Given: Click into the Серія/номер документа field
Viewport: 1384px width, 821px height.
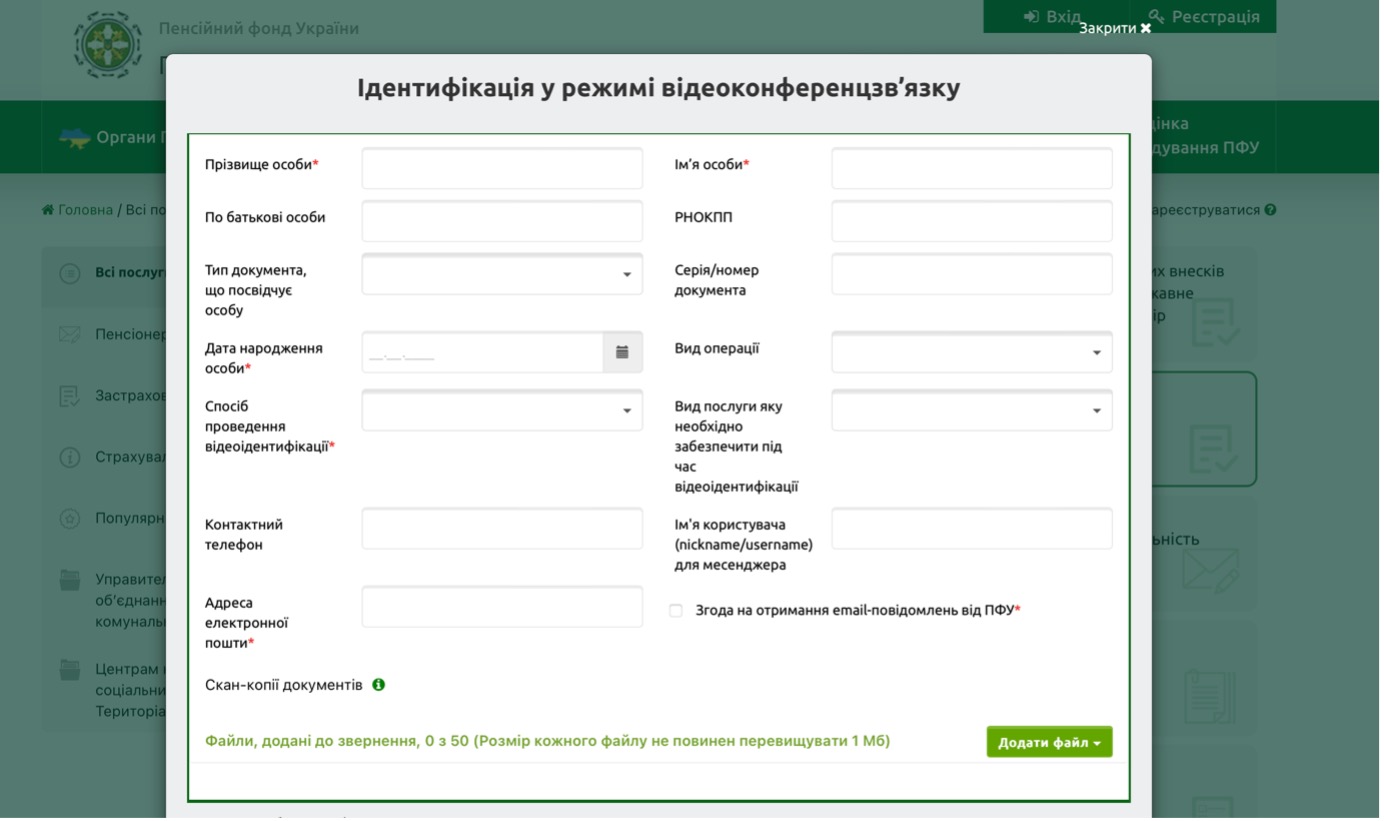Looking at the screenshot, I should (975, 275).
